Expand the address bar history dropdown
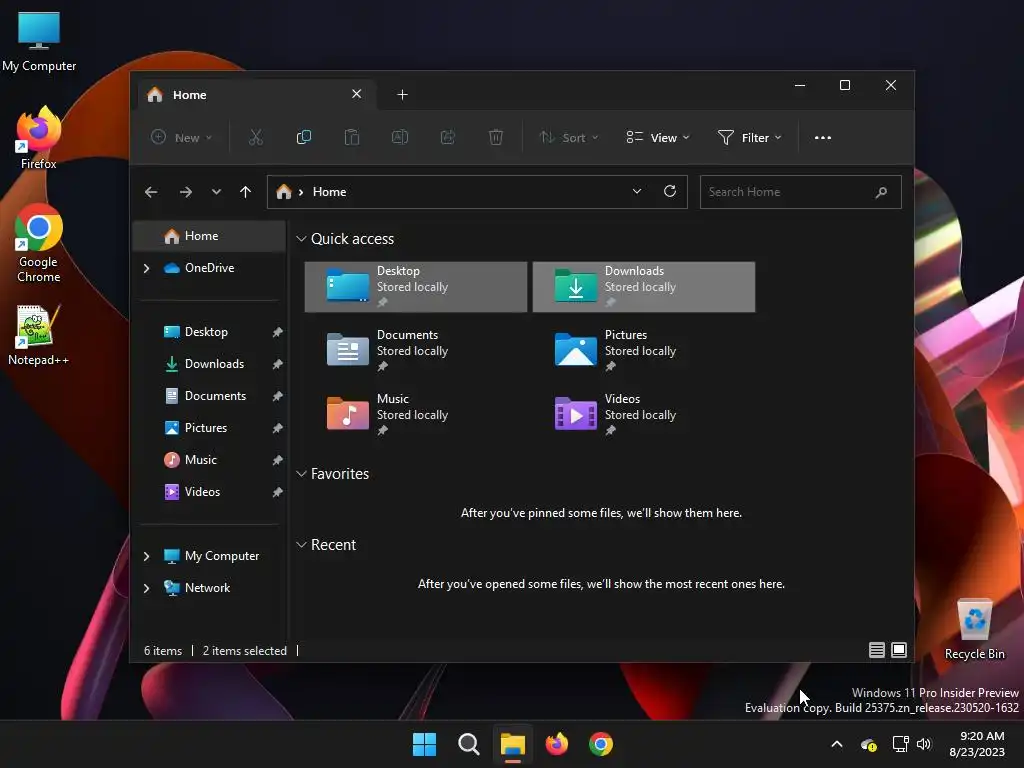 pos(637,191)
